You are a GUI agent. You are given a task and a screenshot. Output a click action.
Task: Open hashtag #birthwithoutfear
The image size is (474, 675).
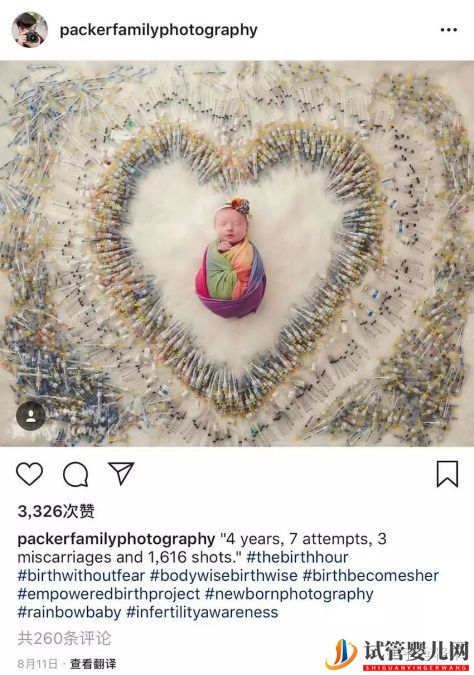tap(81, 576)
